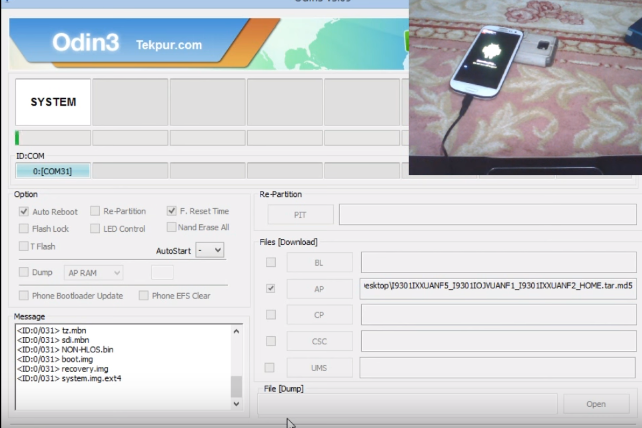Click the Odin3 banner logo
The height and width of the screenshot is (428, 642).
[86, 42]
